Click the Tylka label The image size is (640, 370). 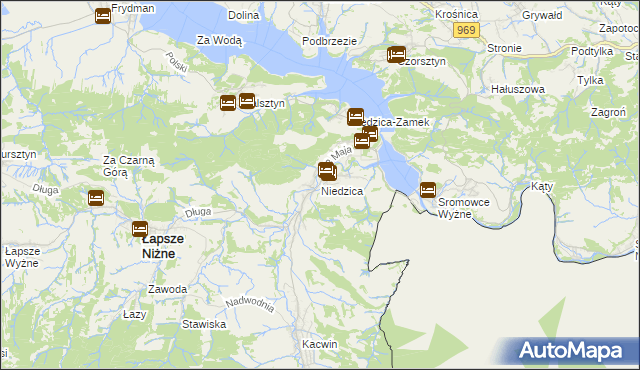(x=590, y=80)
